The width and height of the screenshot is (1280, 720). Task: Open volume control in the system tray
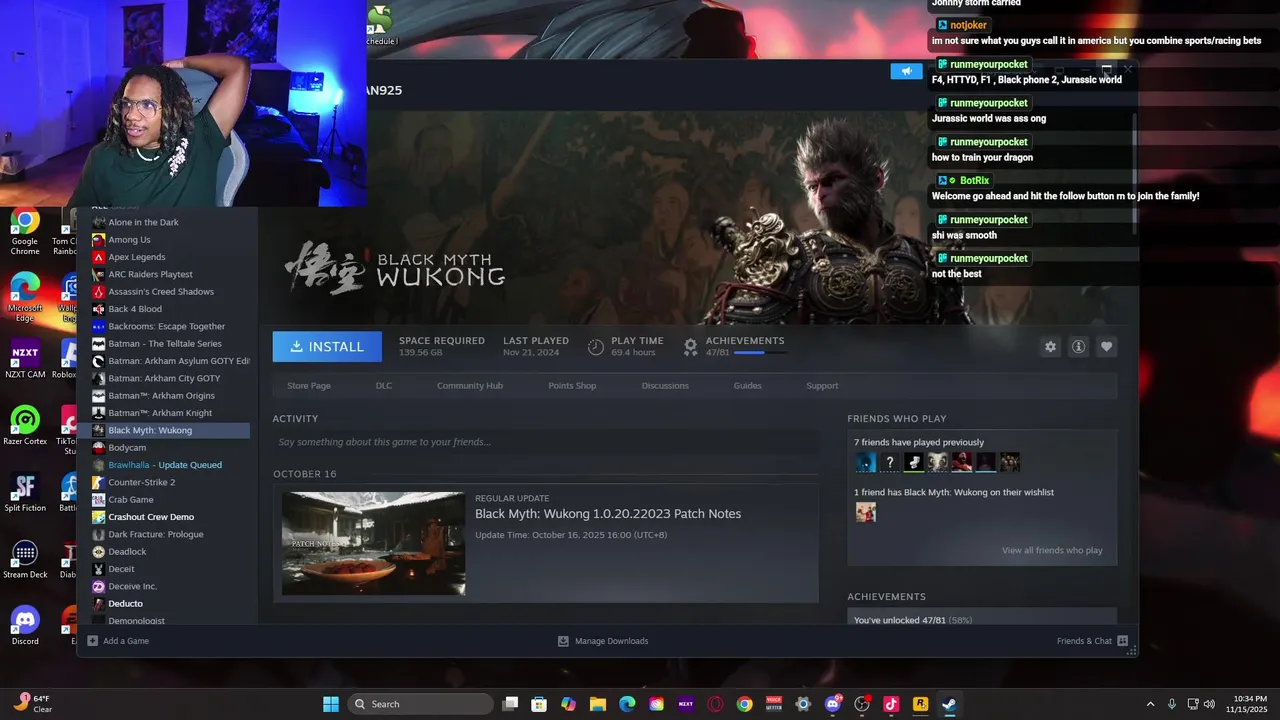tap(1209, 704)
